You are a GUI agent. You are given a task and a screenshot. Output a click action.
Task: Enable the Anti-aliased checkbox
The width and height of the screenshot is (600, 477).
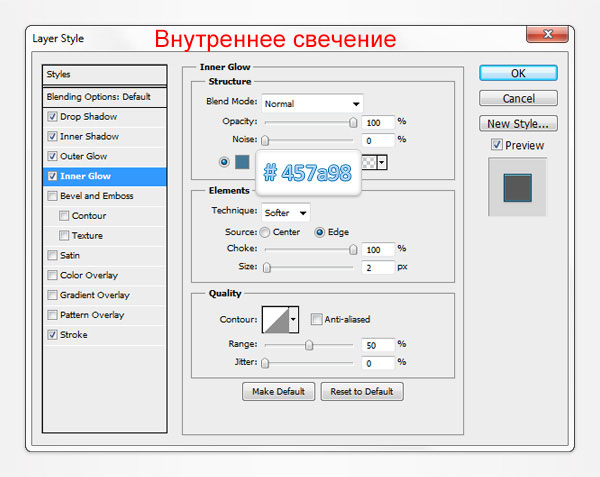click(316, 319)
